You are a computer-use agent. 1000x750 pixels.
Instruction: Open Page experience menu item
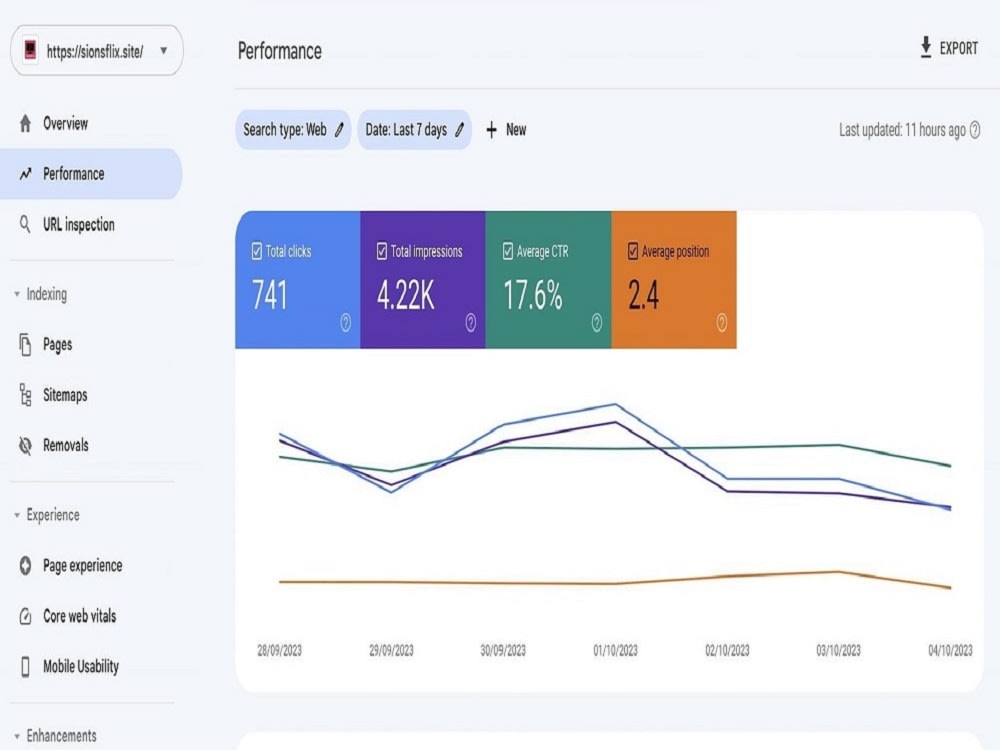coord(91,565)
